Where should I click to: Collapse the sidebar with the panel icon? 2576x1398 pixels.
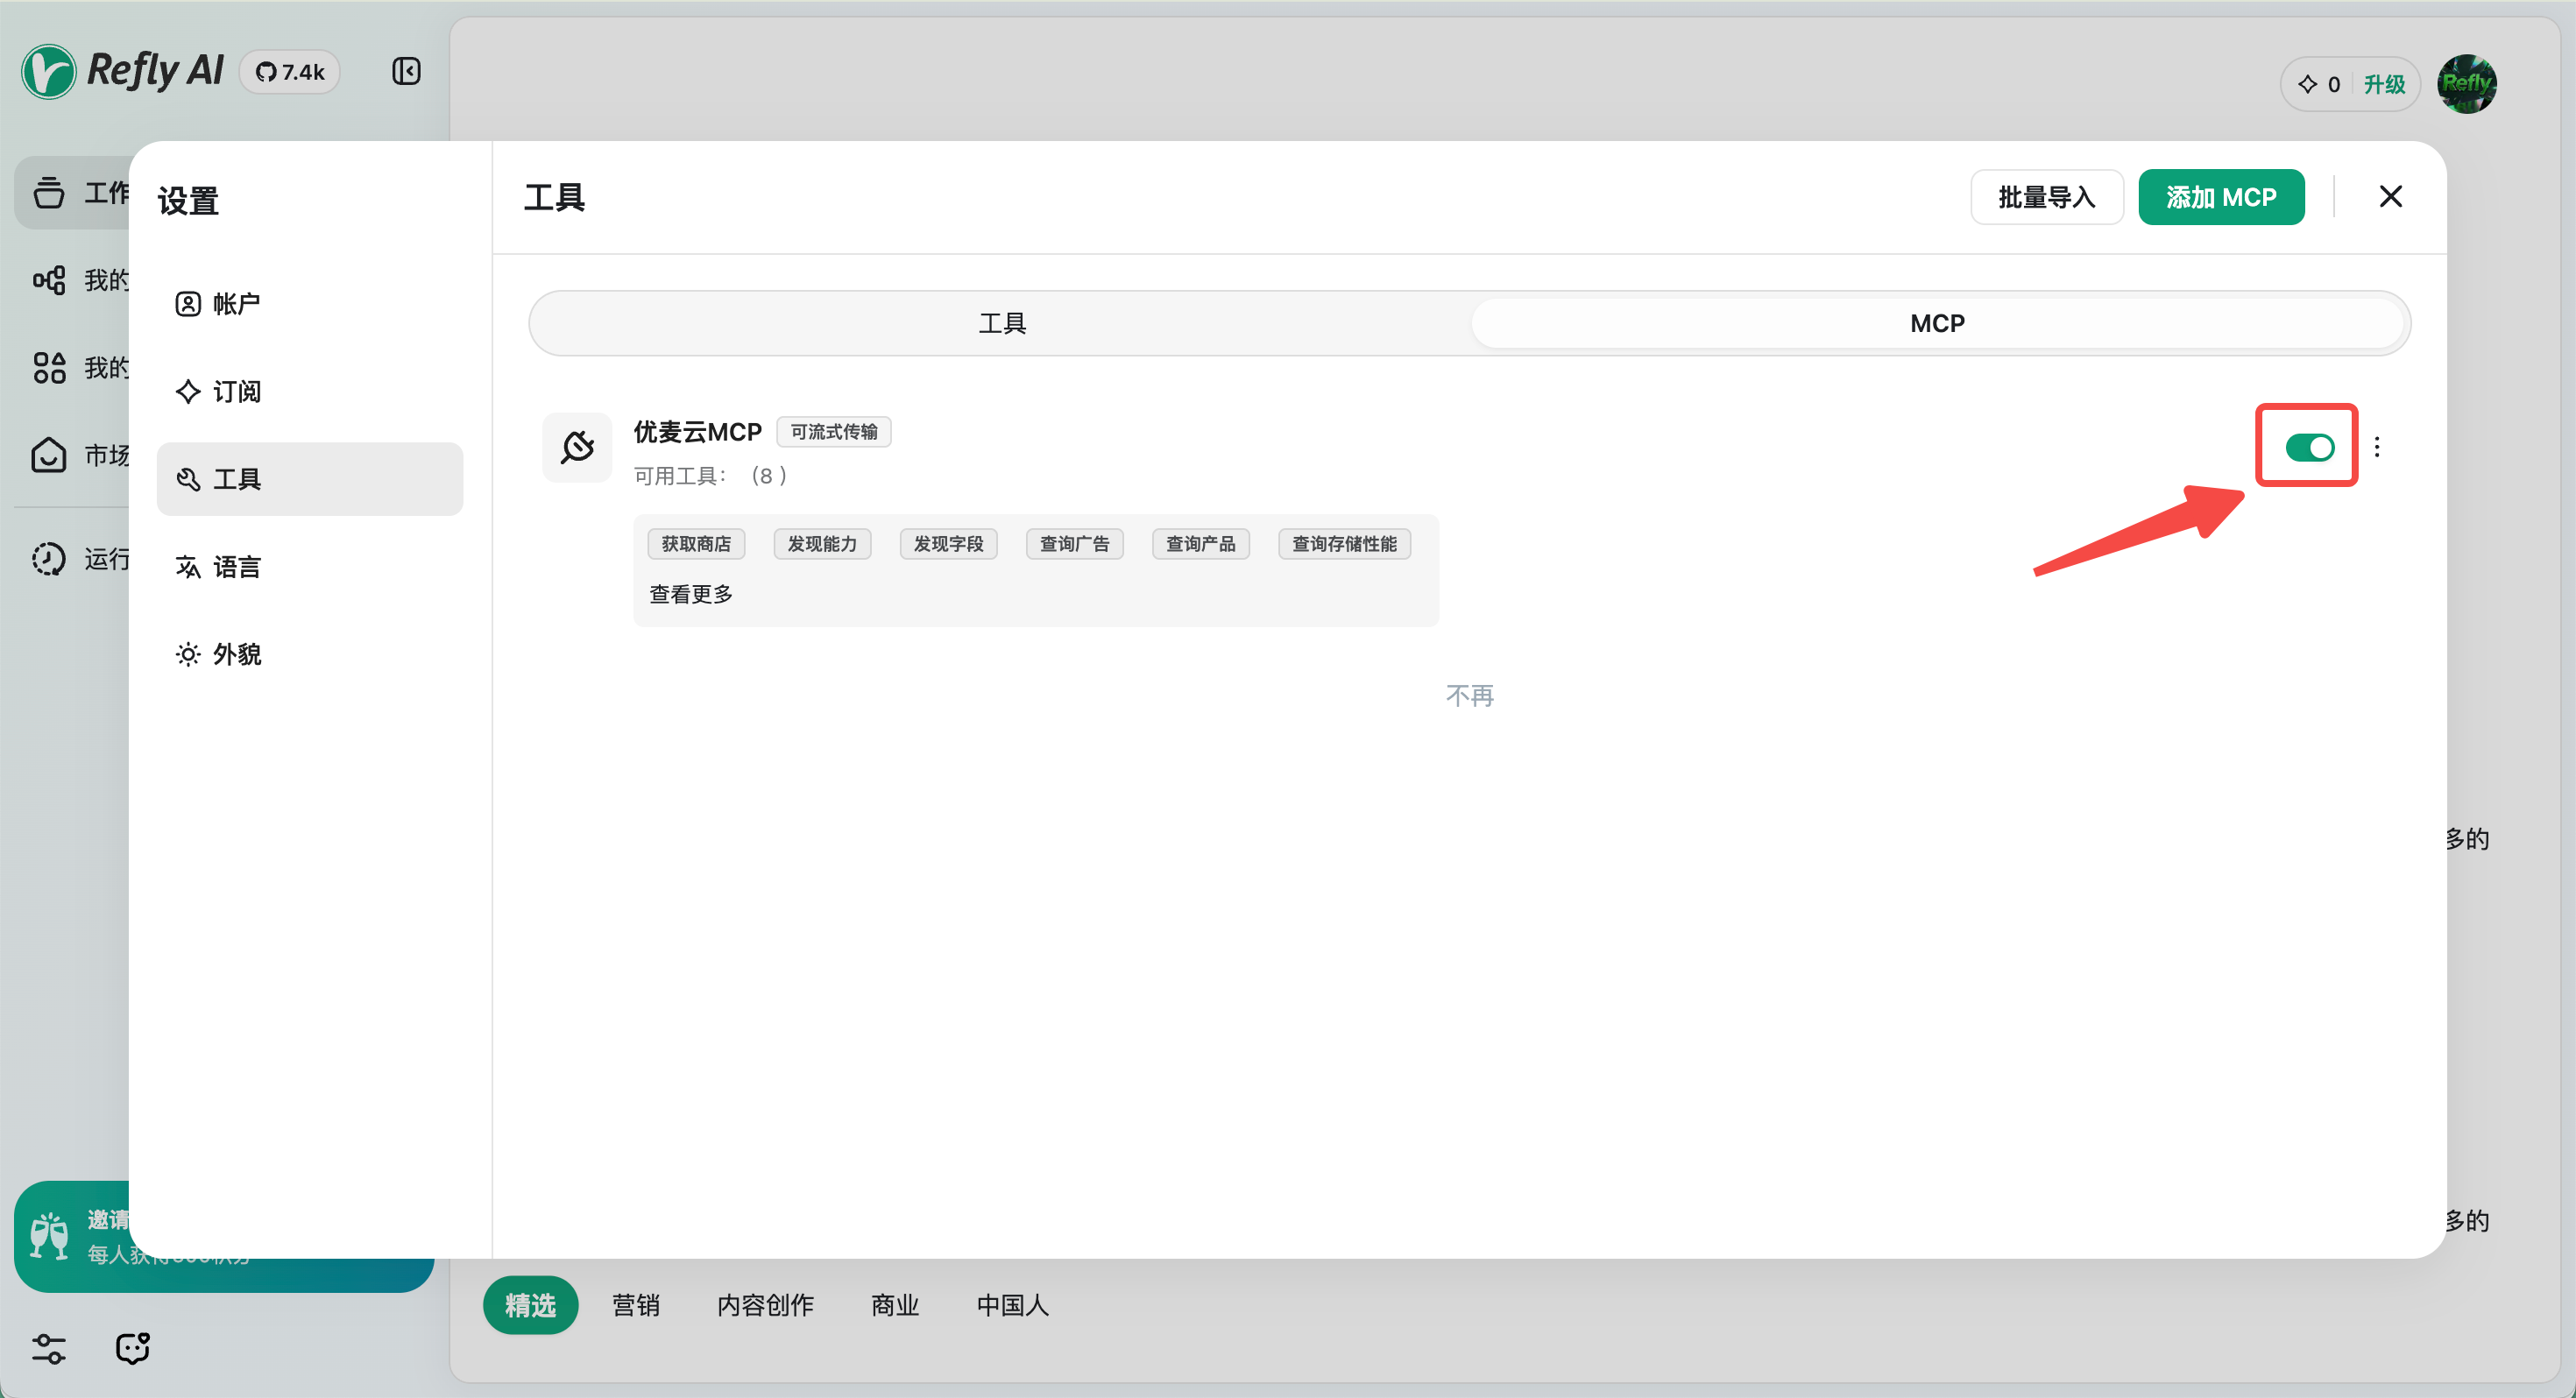click(x=406, y=71)
